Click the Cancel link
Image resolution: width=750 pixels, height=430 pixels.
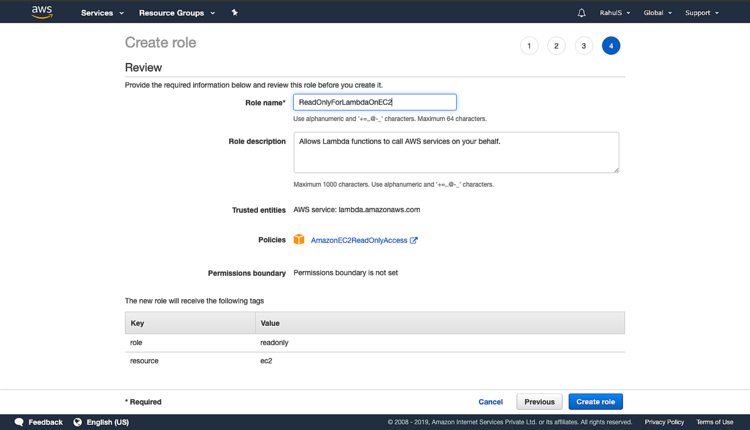(x=490, y=402)
